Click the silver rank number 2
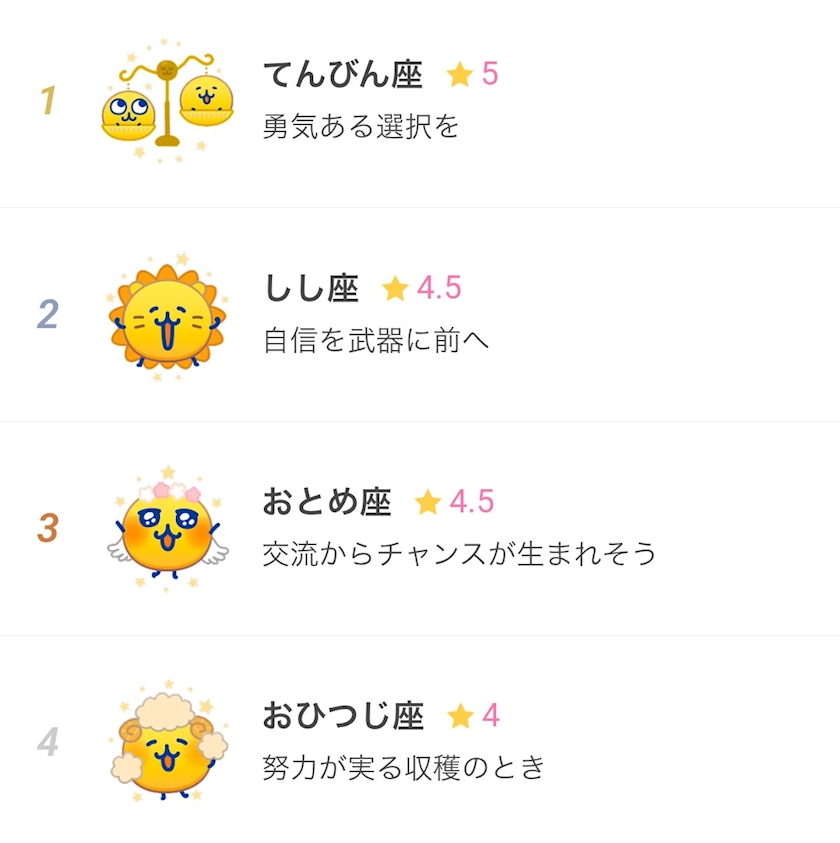Viewport: 840px width, 843px height. (x=48, y=315)
